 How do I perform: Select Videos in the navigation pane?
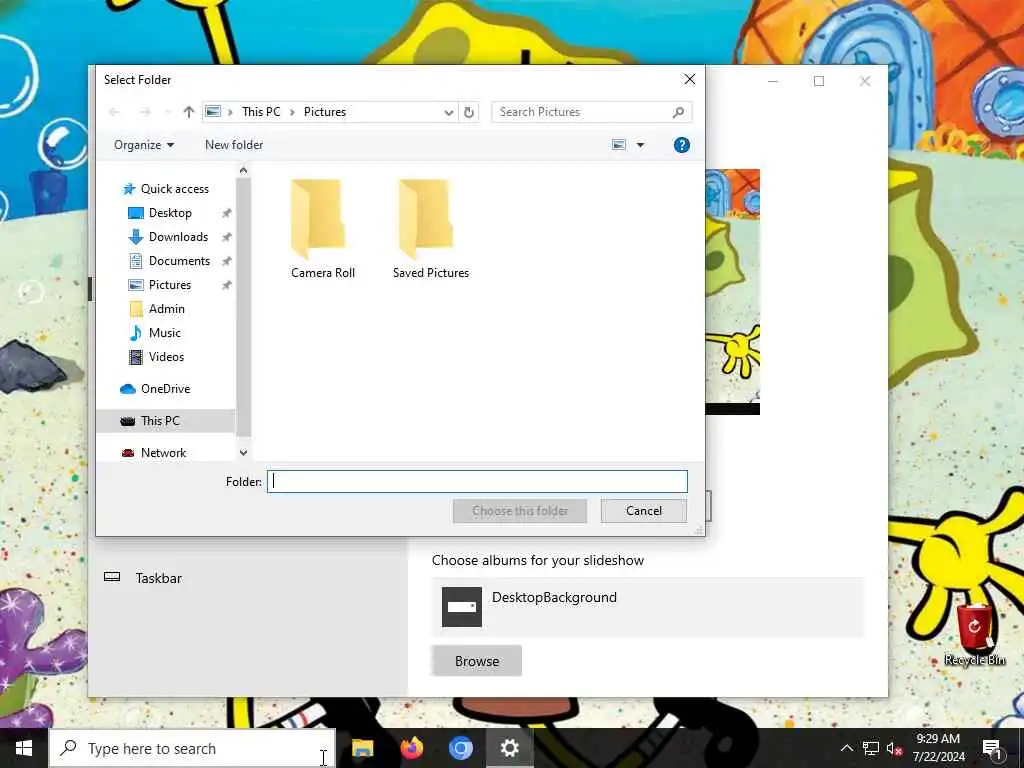[x=166, y=357]
